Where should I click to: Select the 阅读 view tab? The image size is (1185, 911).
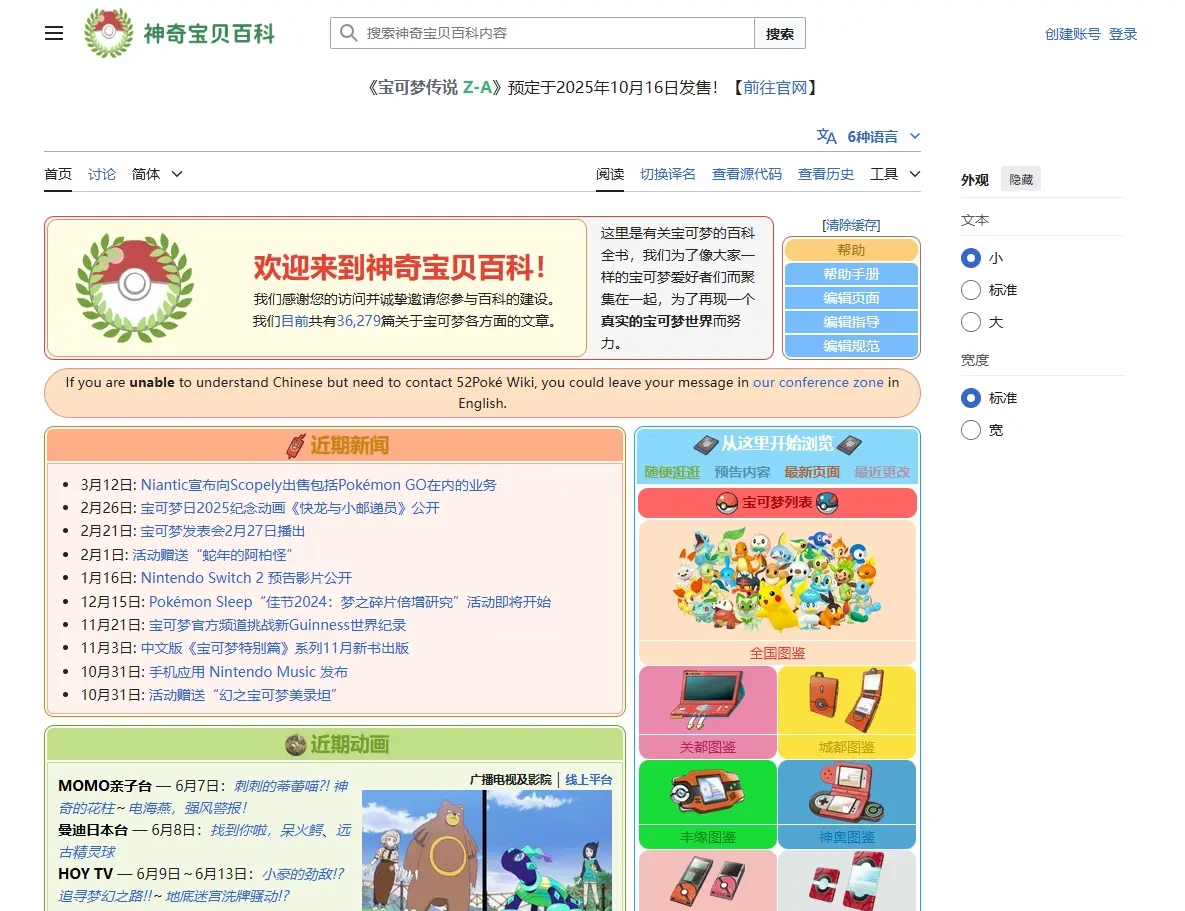tap(610, 174)
